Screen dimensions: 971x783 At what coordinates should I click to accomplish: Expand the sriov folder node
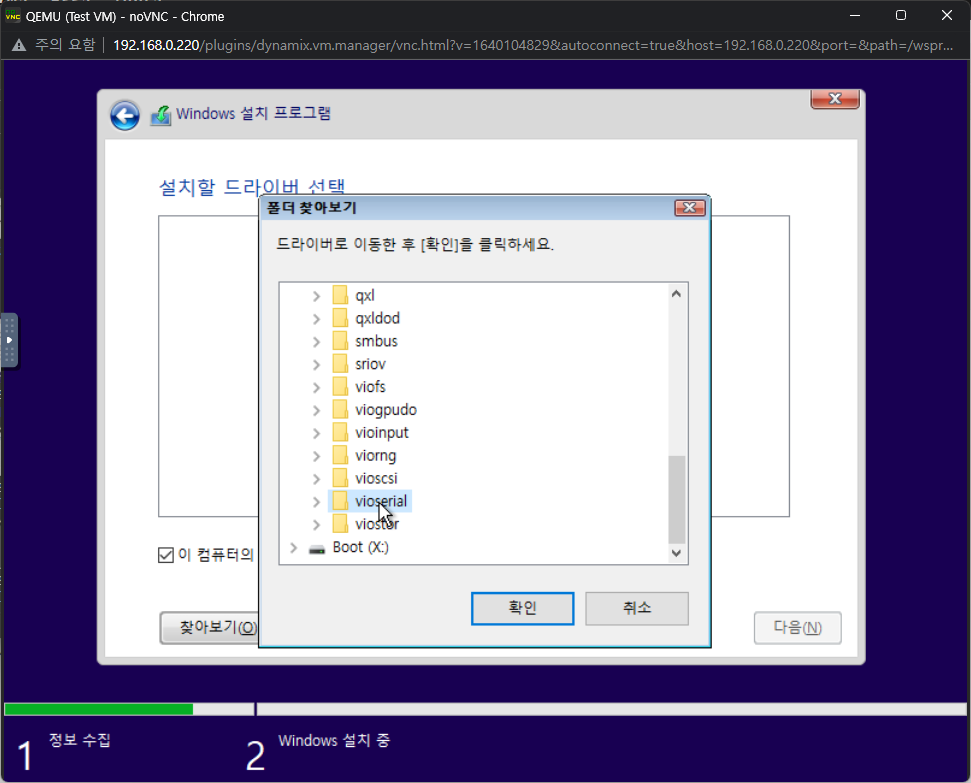(x=316, y=365)
